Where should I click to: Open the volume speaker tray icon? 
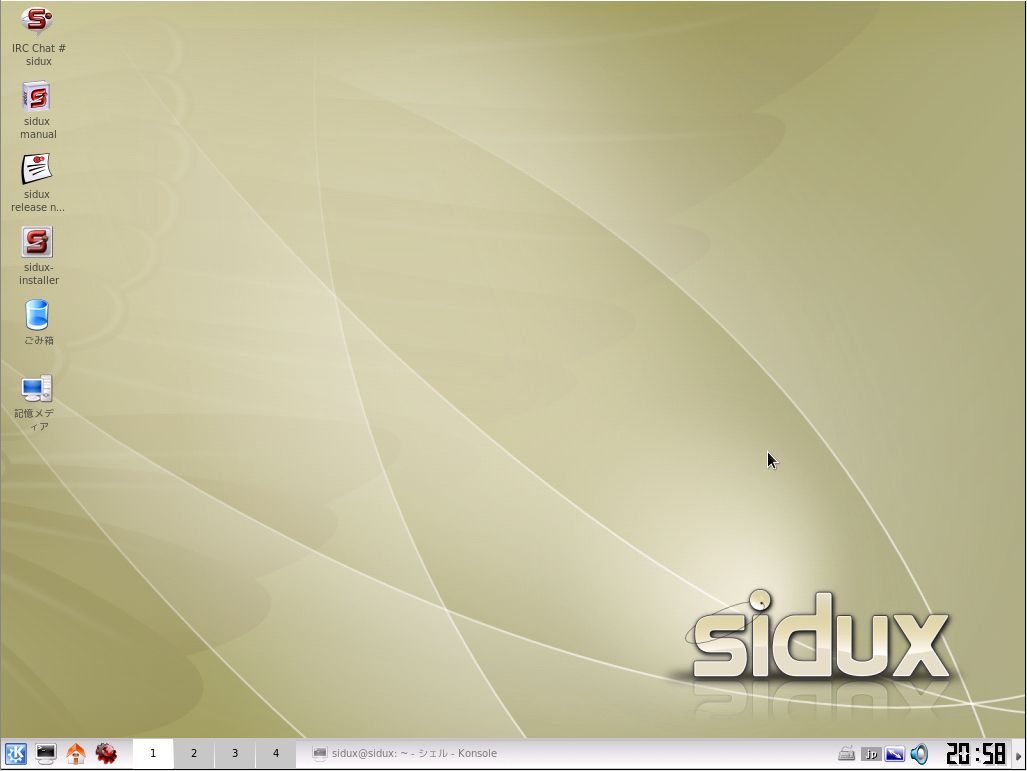click(919, 755)
